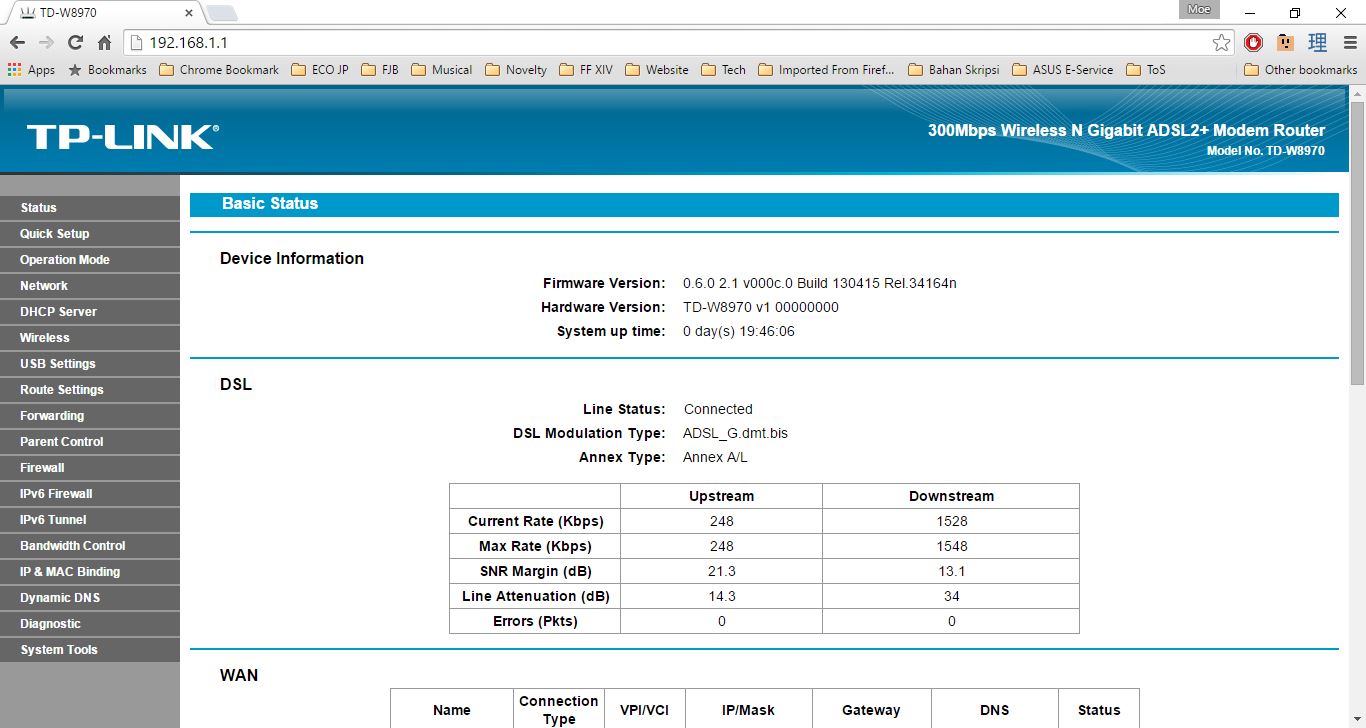Click the 理 extension icon
Image resolution: width=1366 pixels, height=728 pixels.
pyautogui.click(x=1317, y=43)
